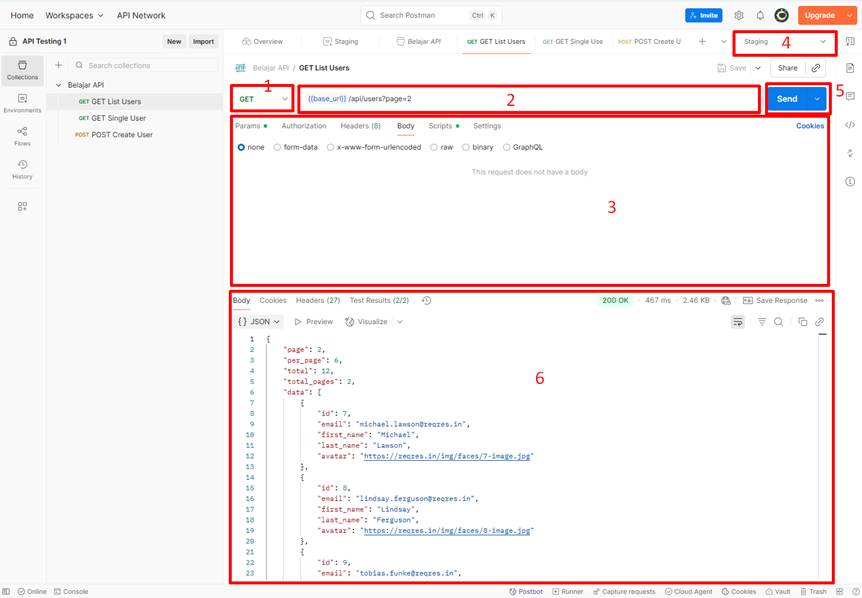The height and width of the screenshot is (598, 862).
Task: Click the Cookies link in request panel
Action: 810,126
